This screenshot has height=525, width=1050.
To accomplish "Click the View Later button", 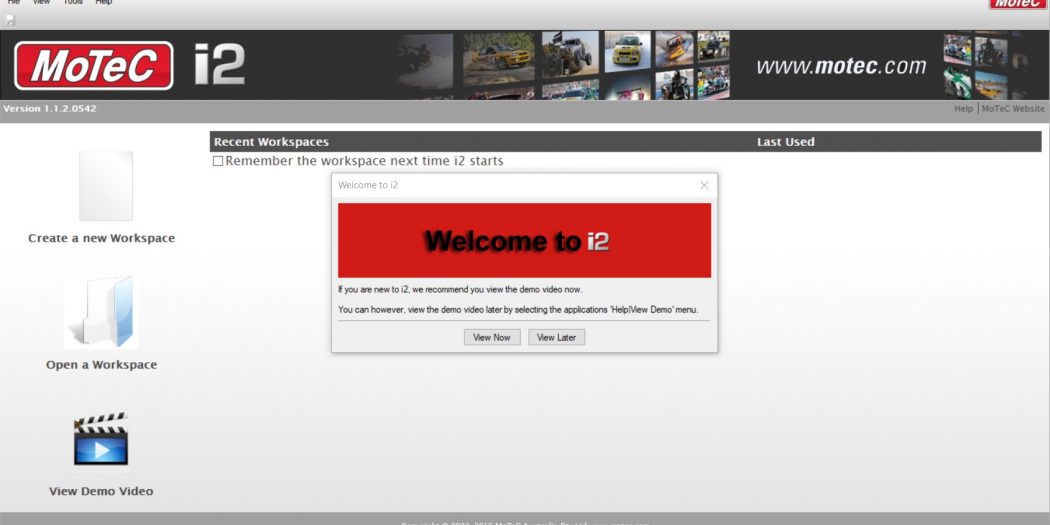I will (x=556, y=338).
